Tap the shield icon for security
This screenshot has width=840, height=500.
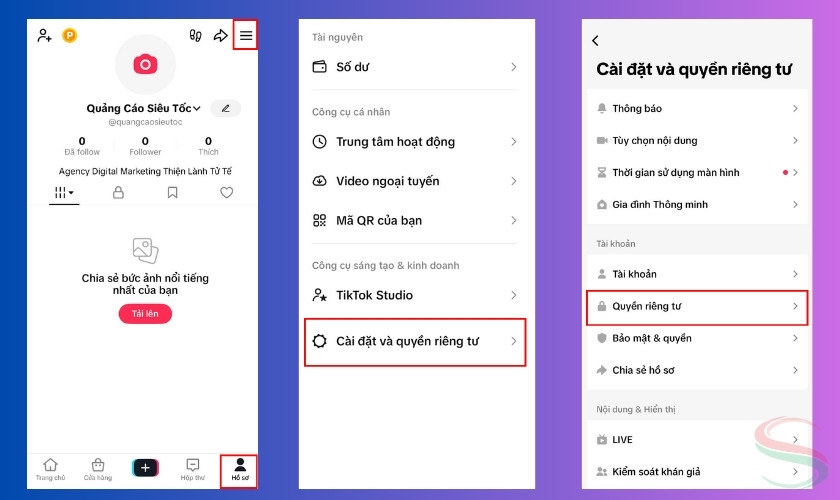tap(602, 338)
